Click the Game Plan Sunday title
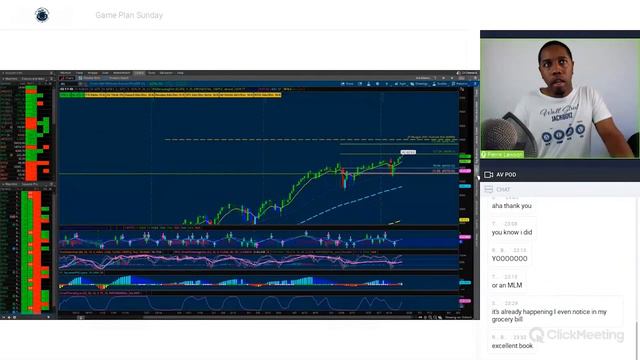 click(129, 15)
